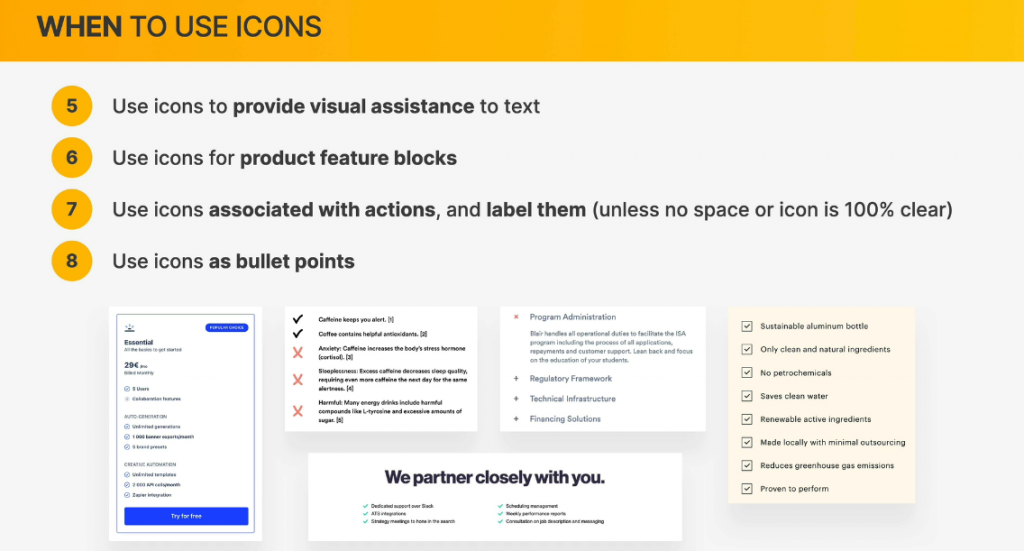This screenshot has width=1024, height=551.
Task: Click the 'We partner closely with you' heading
Action: pos(494,478)
